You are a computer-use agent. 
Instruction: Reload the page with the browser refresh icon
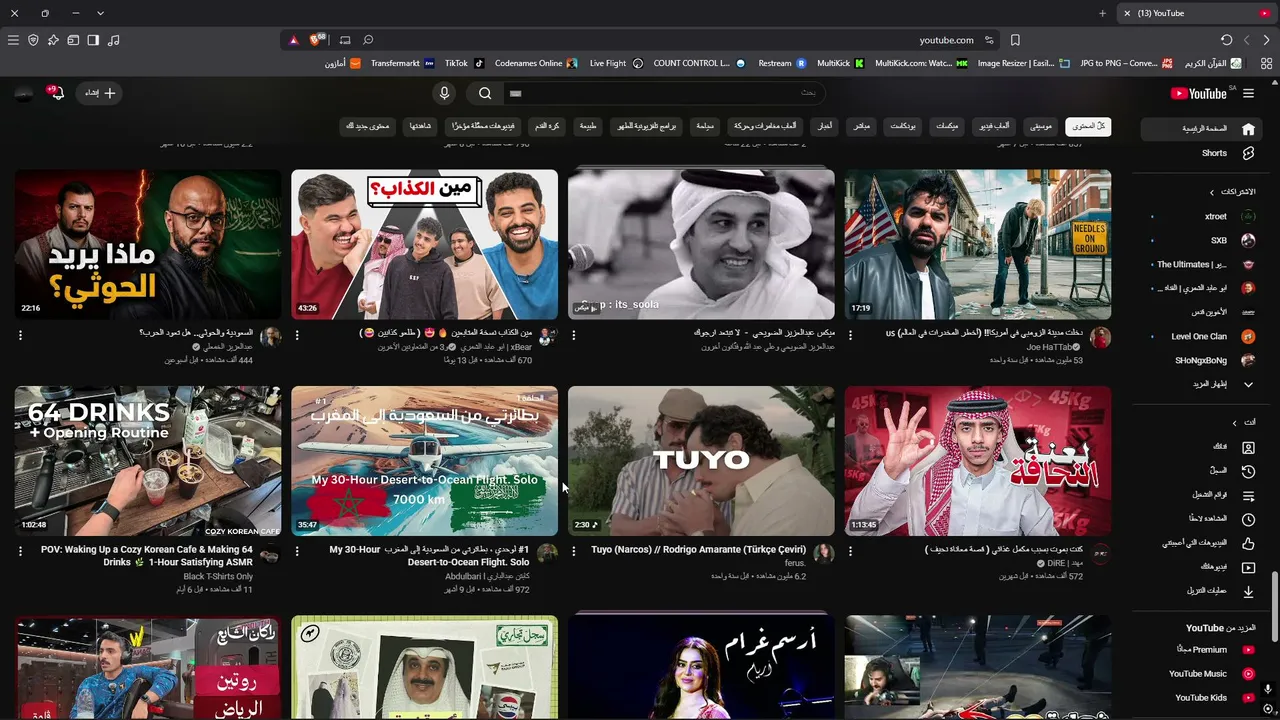tap(1227, 40)
